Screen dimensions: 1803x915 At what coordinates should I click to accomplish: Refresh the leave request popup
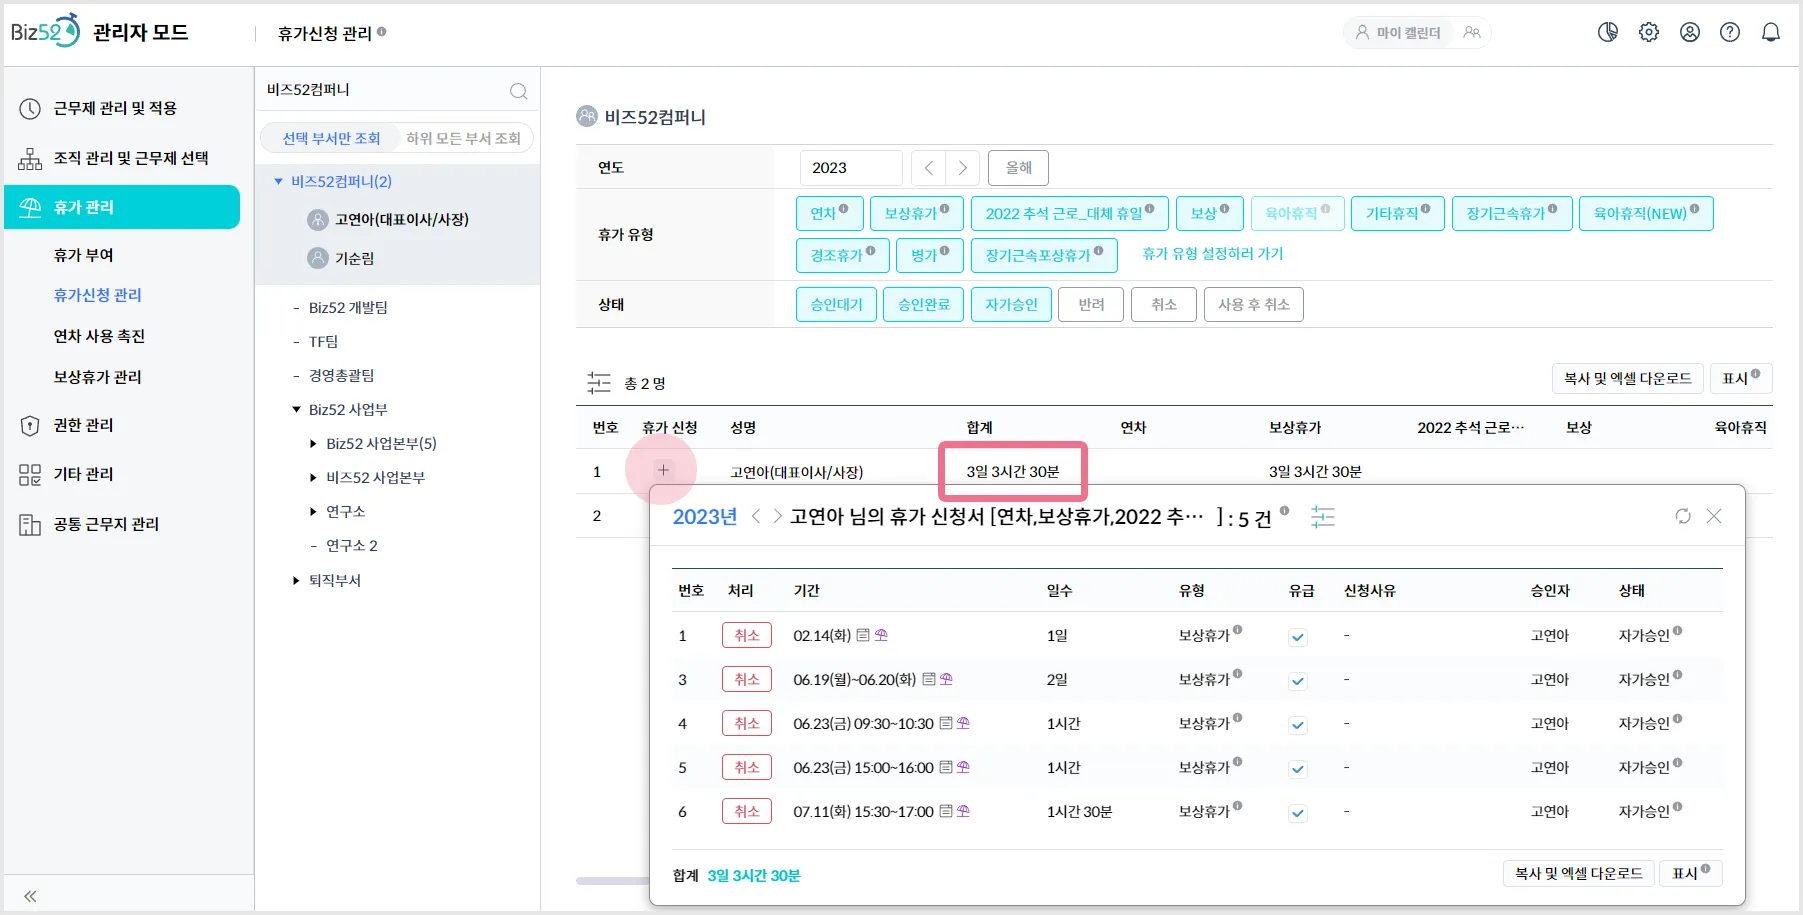tap(1683, 516)
